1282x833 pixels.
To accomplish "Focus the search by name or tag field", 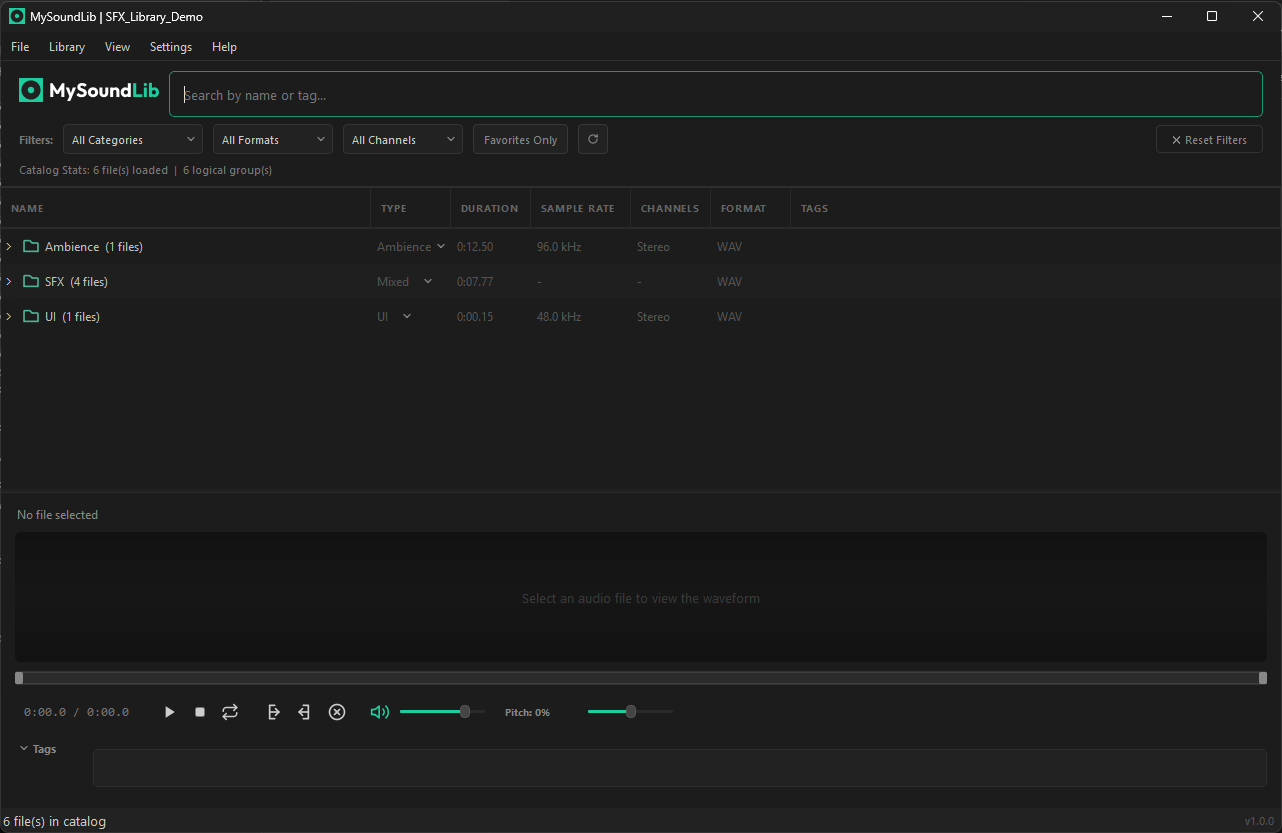I will [x=716, y=95].
